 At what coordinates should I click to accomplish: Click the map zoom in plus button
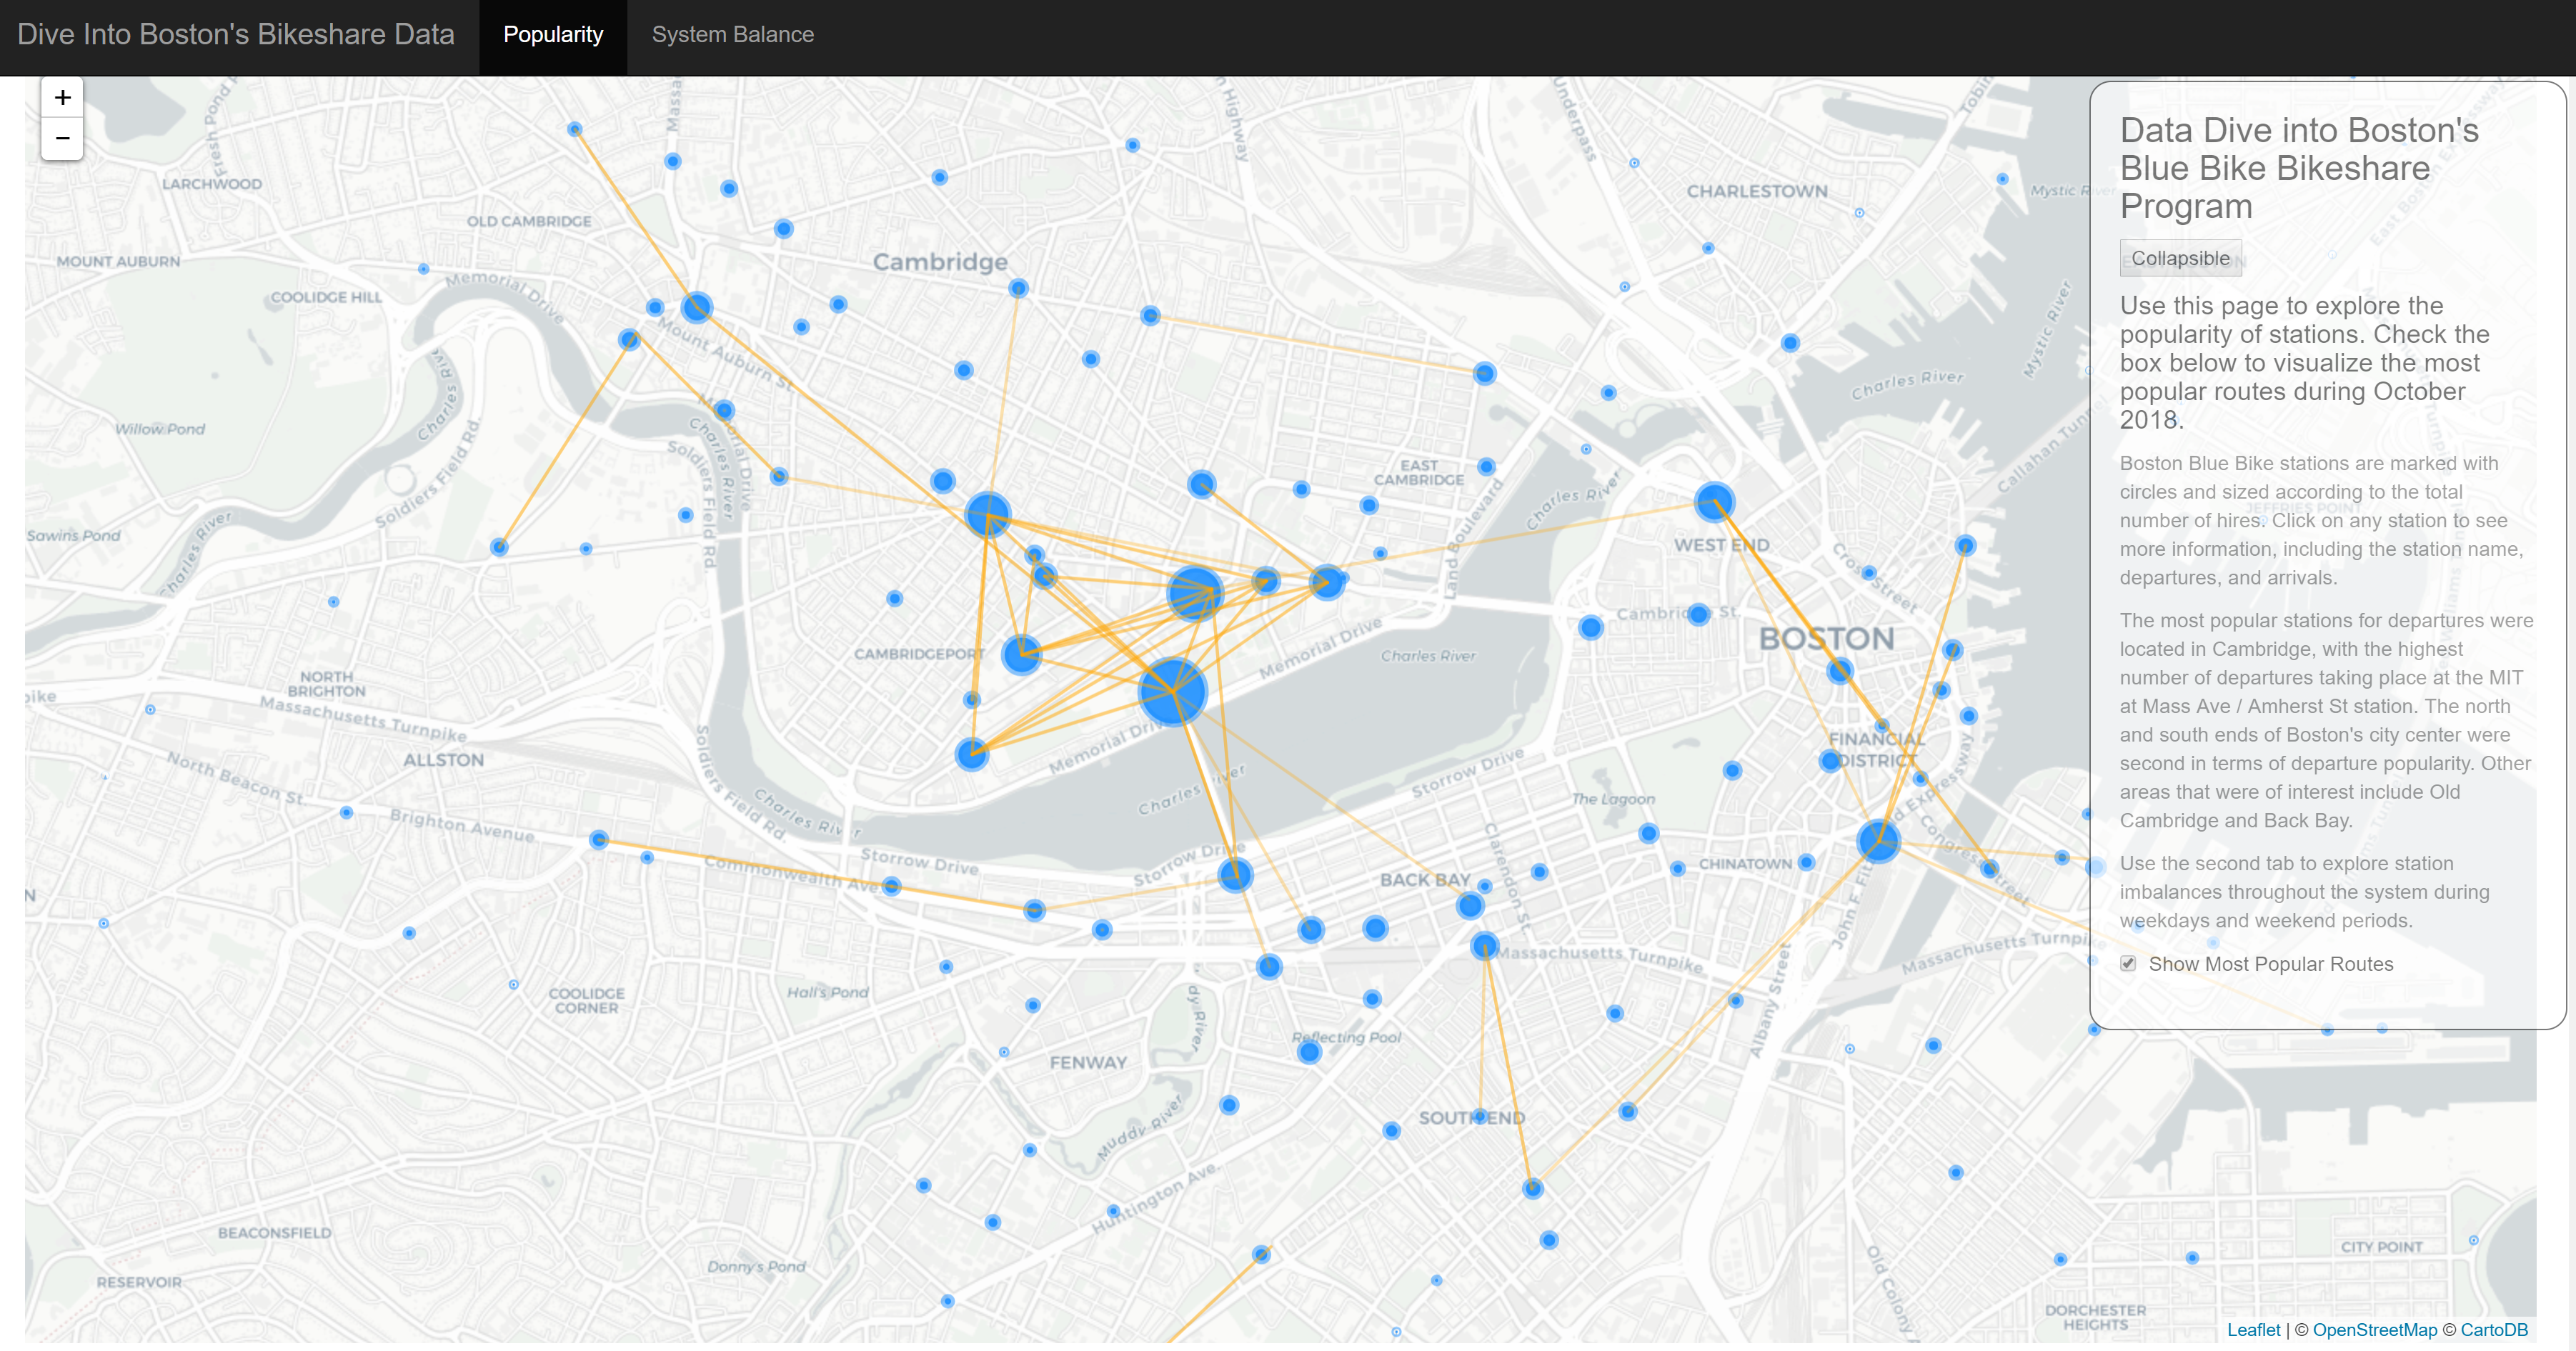(62, 98)
